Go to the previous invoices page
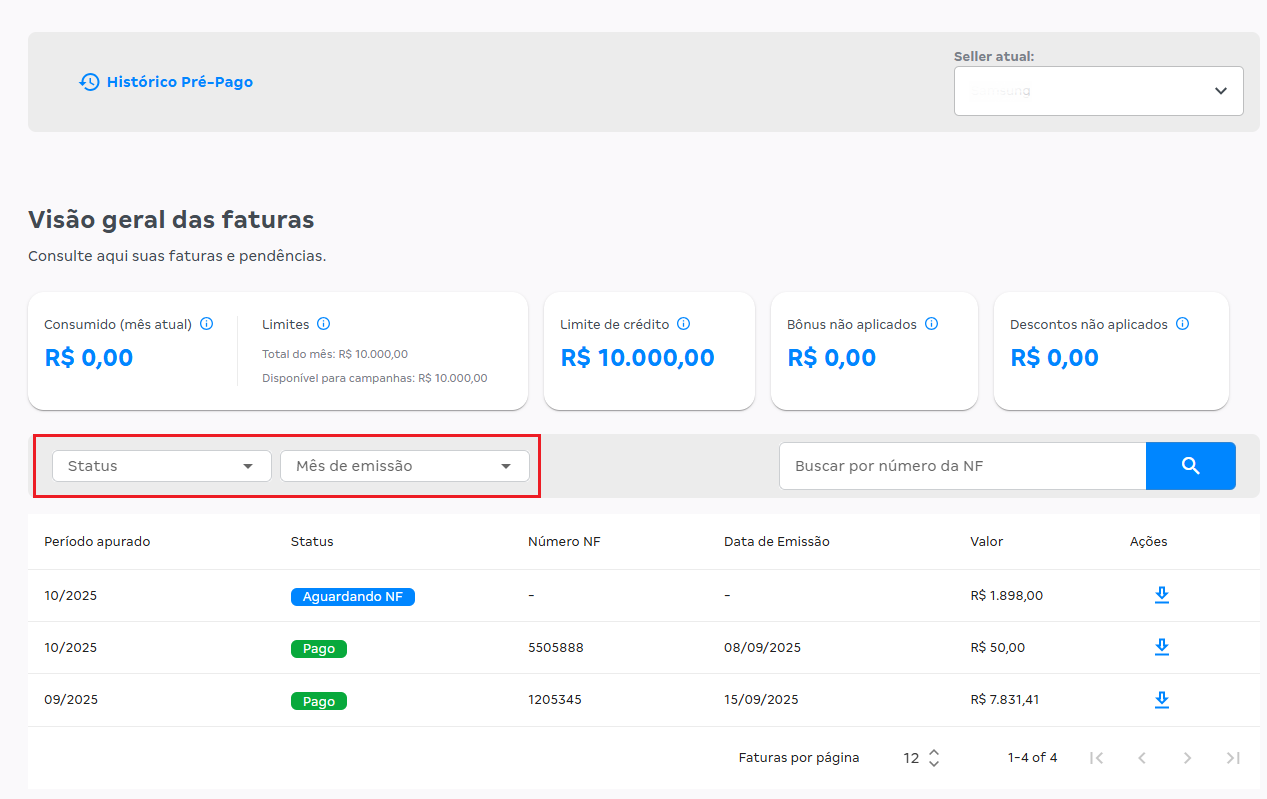This screenshot has width=1267, height=799. point(1142,758)
